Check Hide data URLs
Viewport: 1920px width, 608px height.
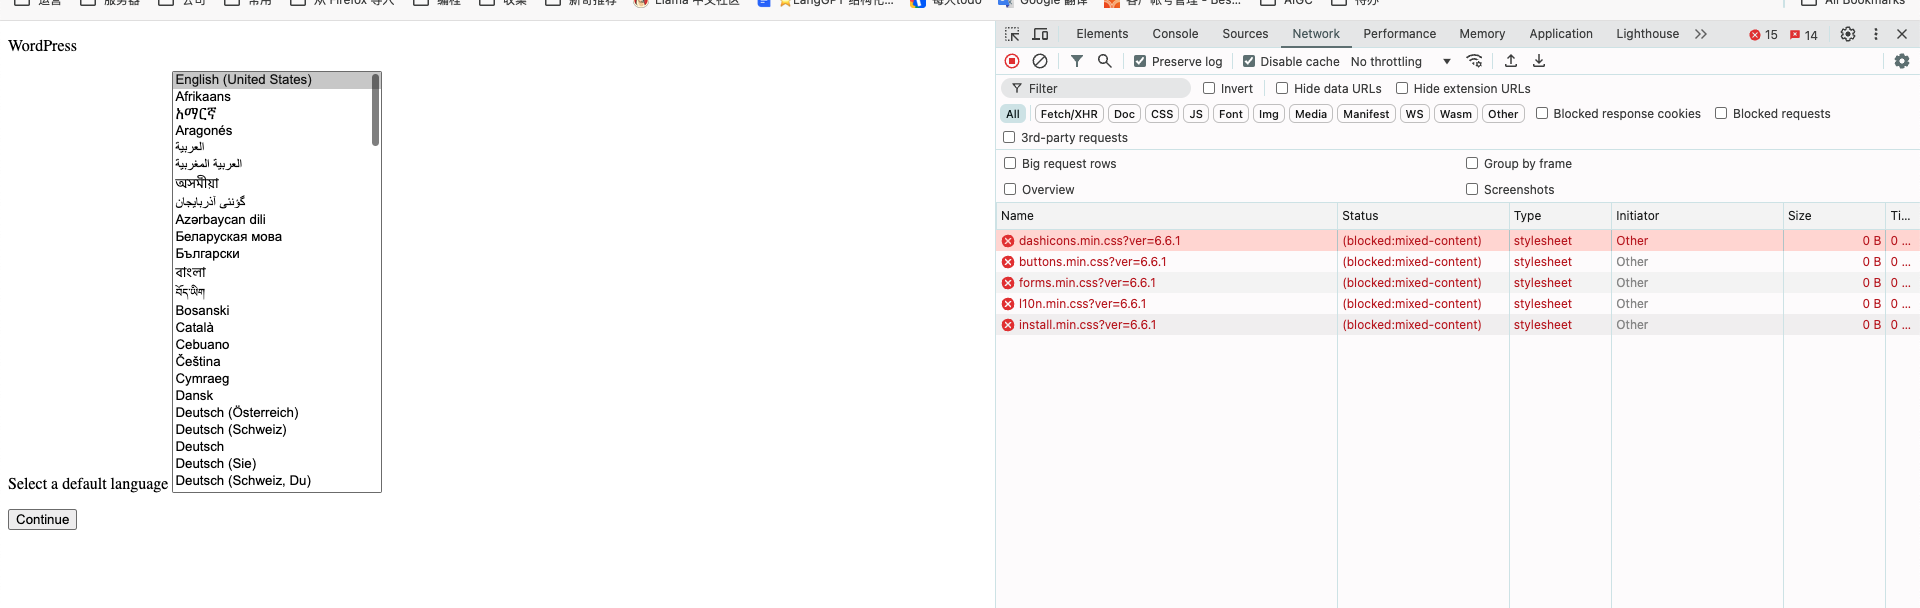[1282, 88]
